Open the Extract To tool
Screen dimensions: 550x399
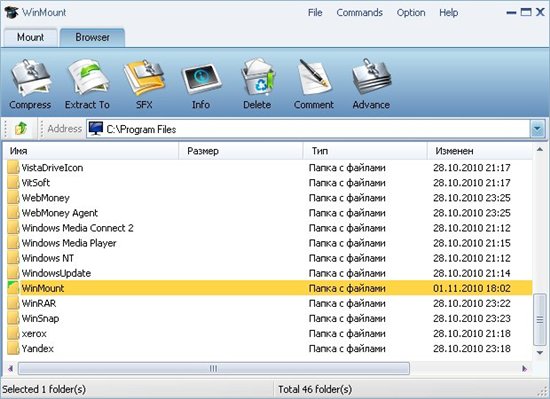(x=88, y=77)
